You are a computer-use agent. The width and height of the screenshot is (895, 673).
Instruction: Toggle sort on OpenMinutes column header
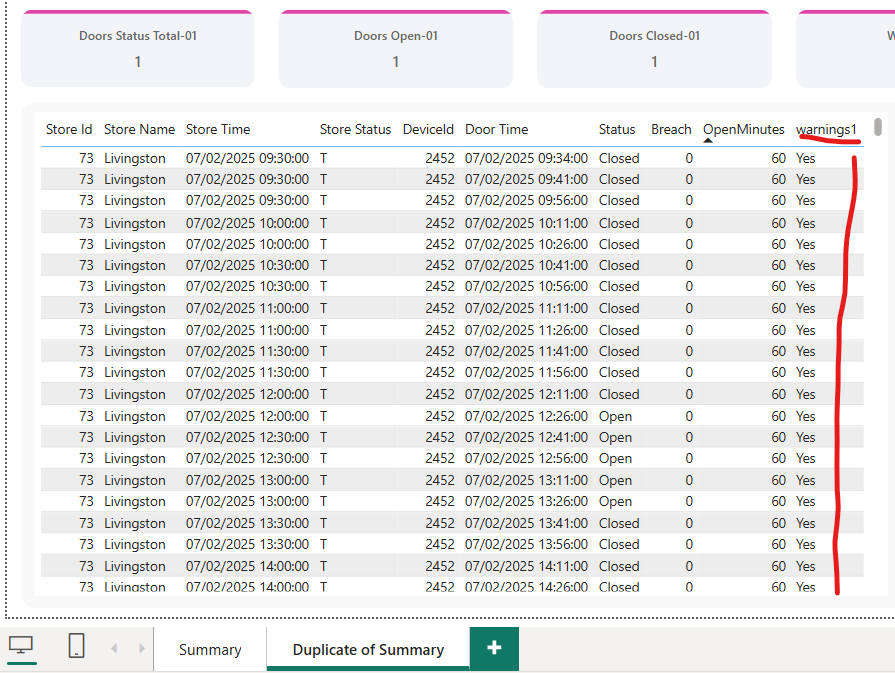point(744,130)
